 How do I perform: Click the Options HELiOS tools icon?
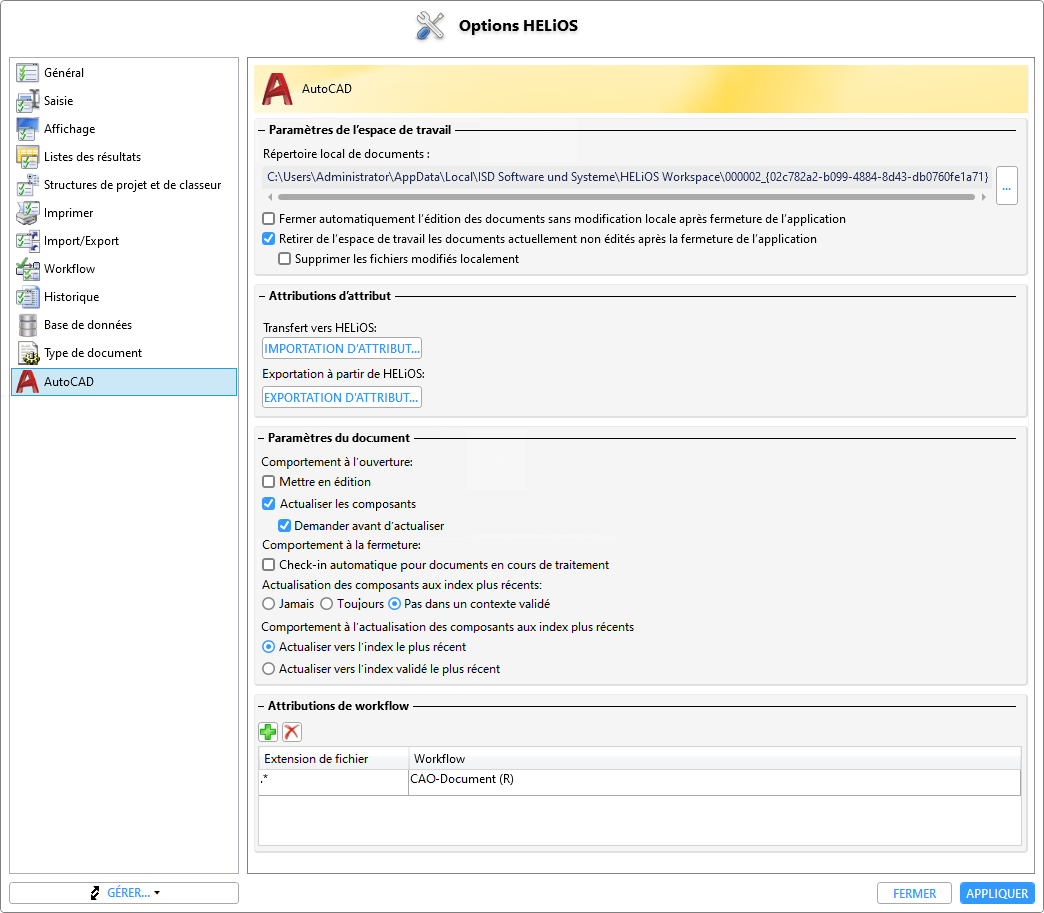click(x=430, y=26)
